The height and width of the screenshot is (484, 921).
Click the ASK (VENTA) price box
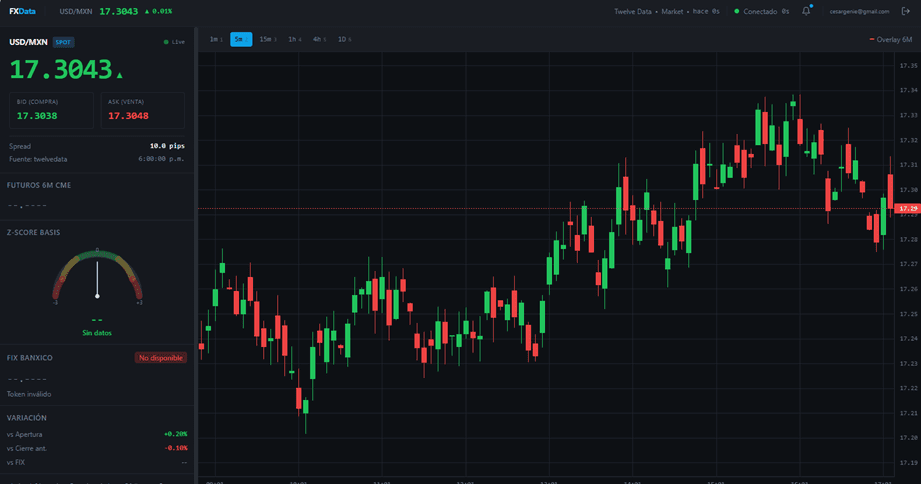pyautogui.click(x=142, y=110)
